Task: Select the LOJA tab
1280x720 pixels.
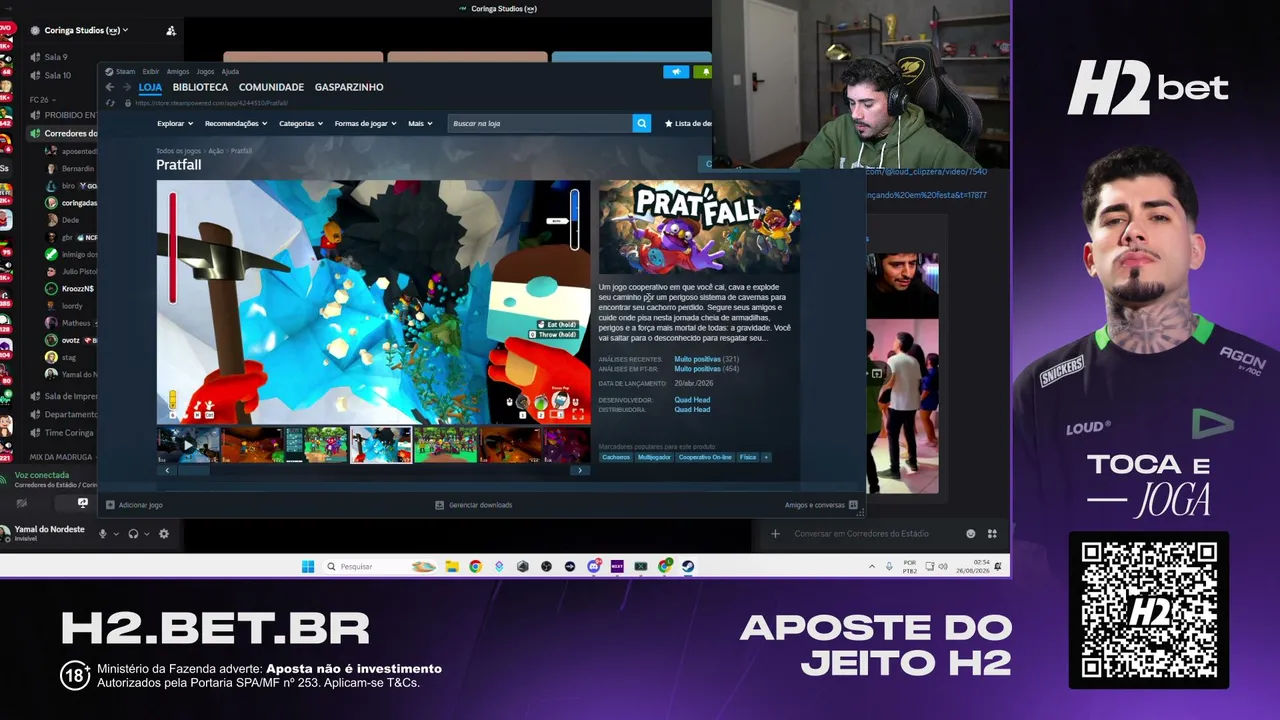Action: click(x=150, y=87)
